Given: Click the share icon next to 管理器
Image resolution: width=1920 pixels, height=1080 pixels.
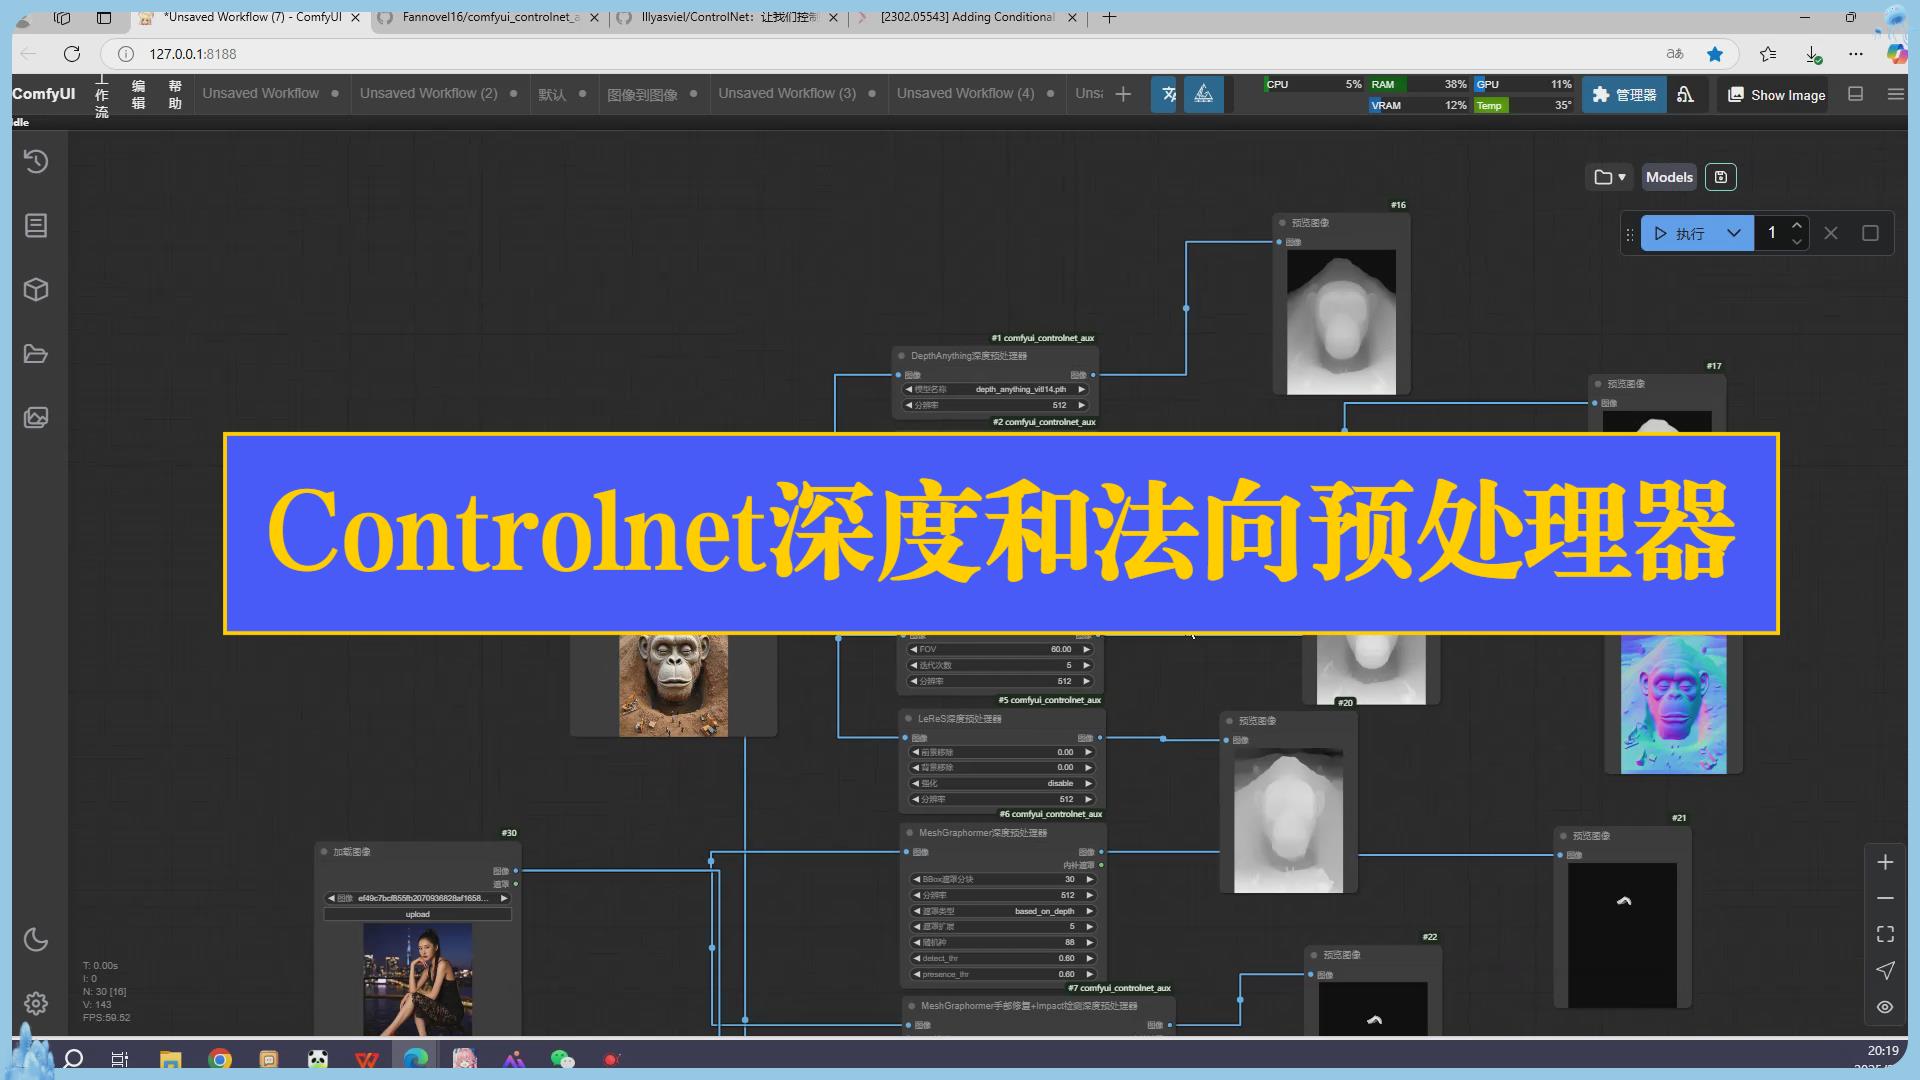Looking at the screenshot, I should click(1686, 94).
